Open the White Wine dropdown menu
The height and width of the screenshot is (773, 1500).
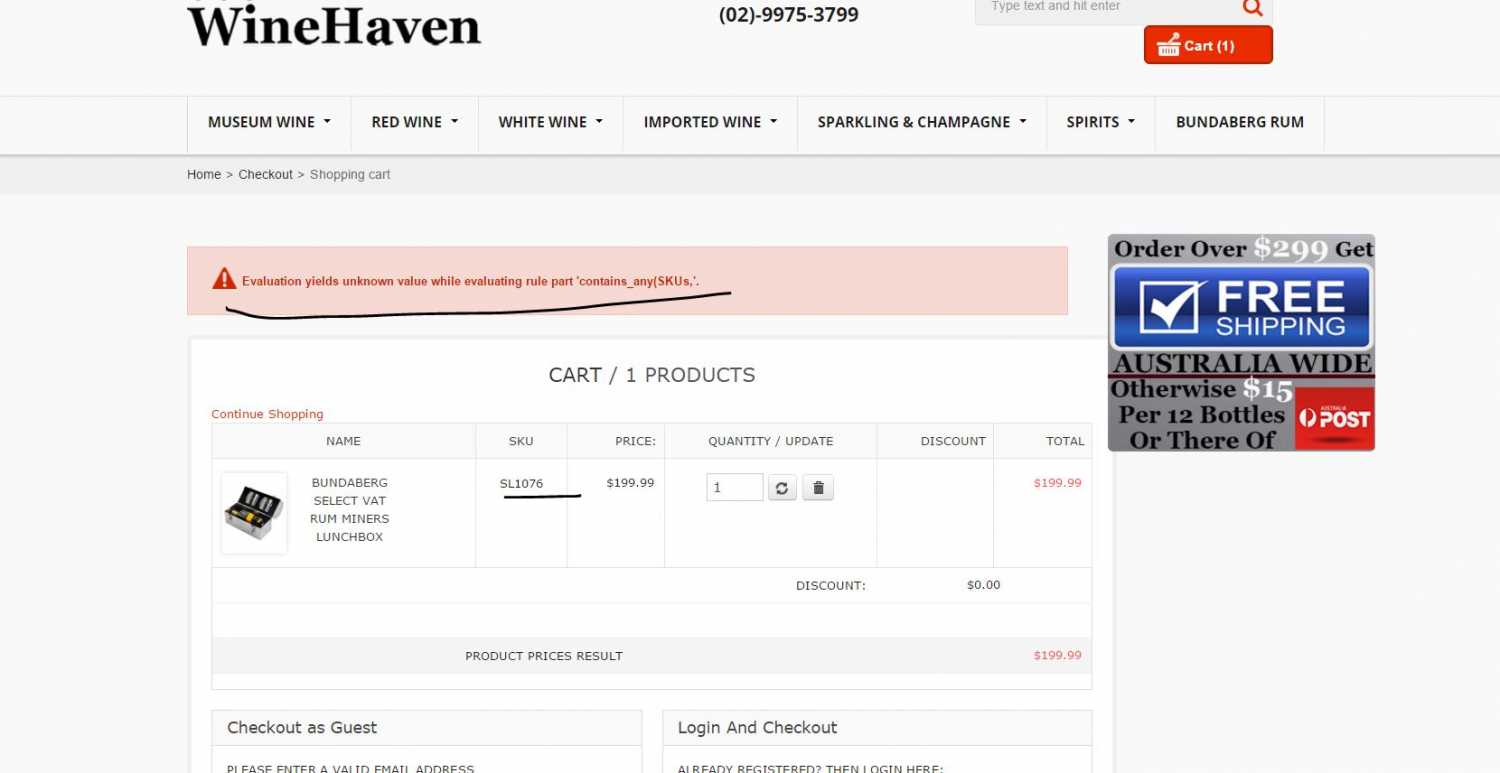pos(550,122)
